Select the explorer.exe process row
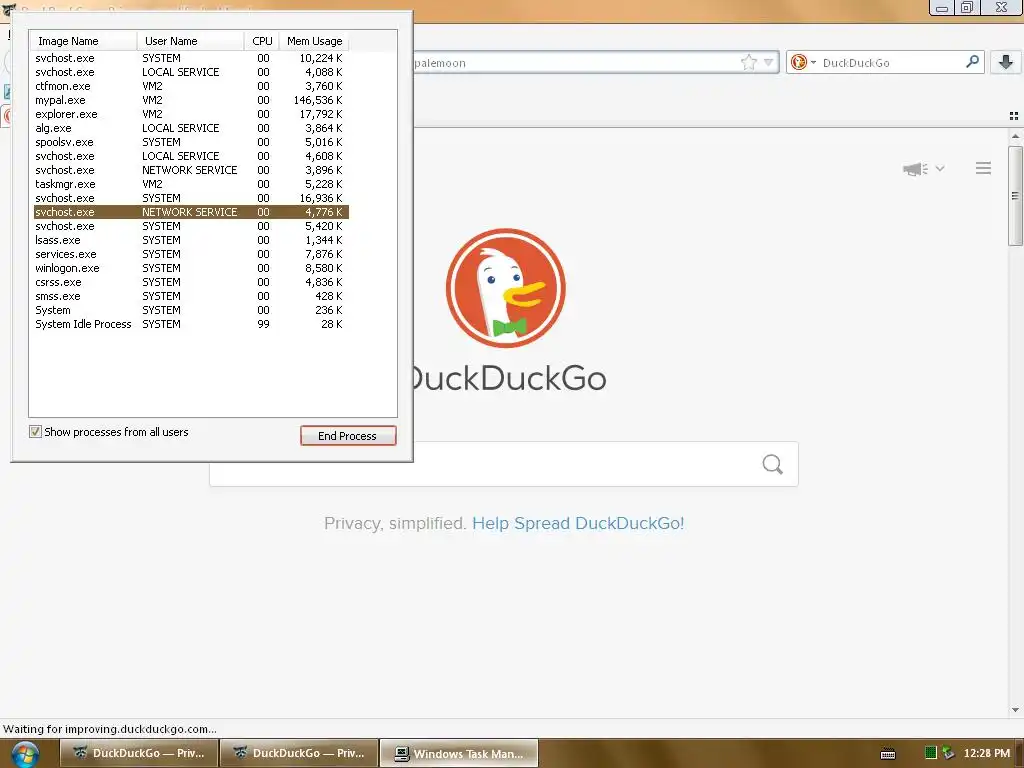 191,114
